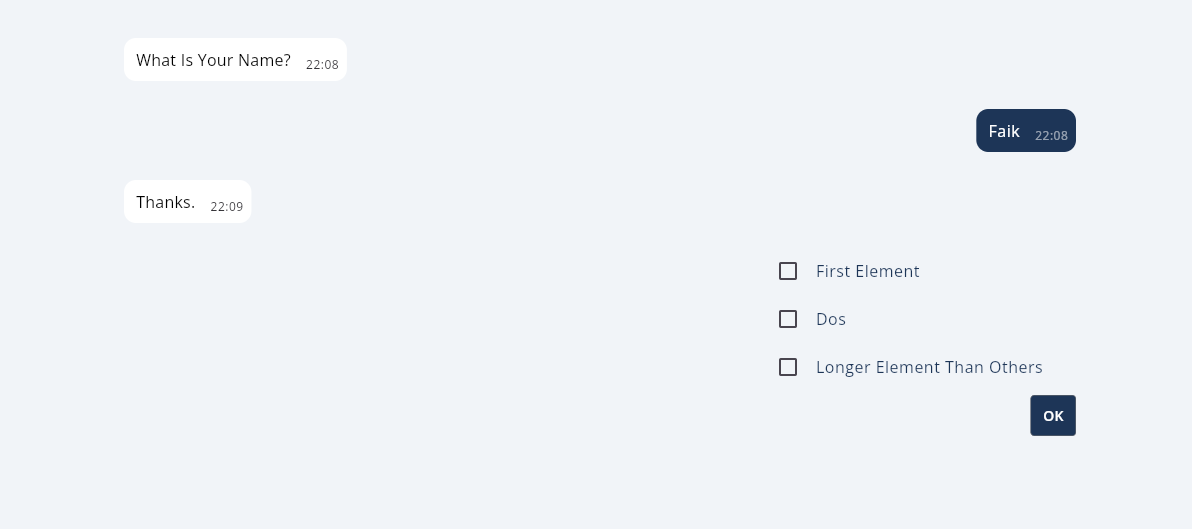Click the word Longer in the third option
This screenshot has width=1192, height=529.
pos(843,367)
